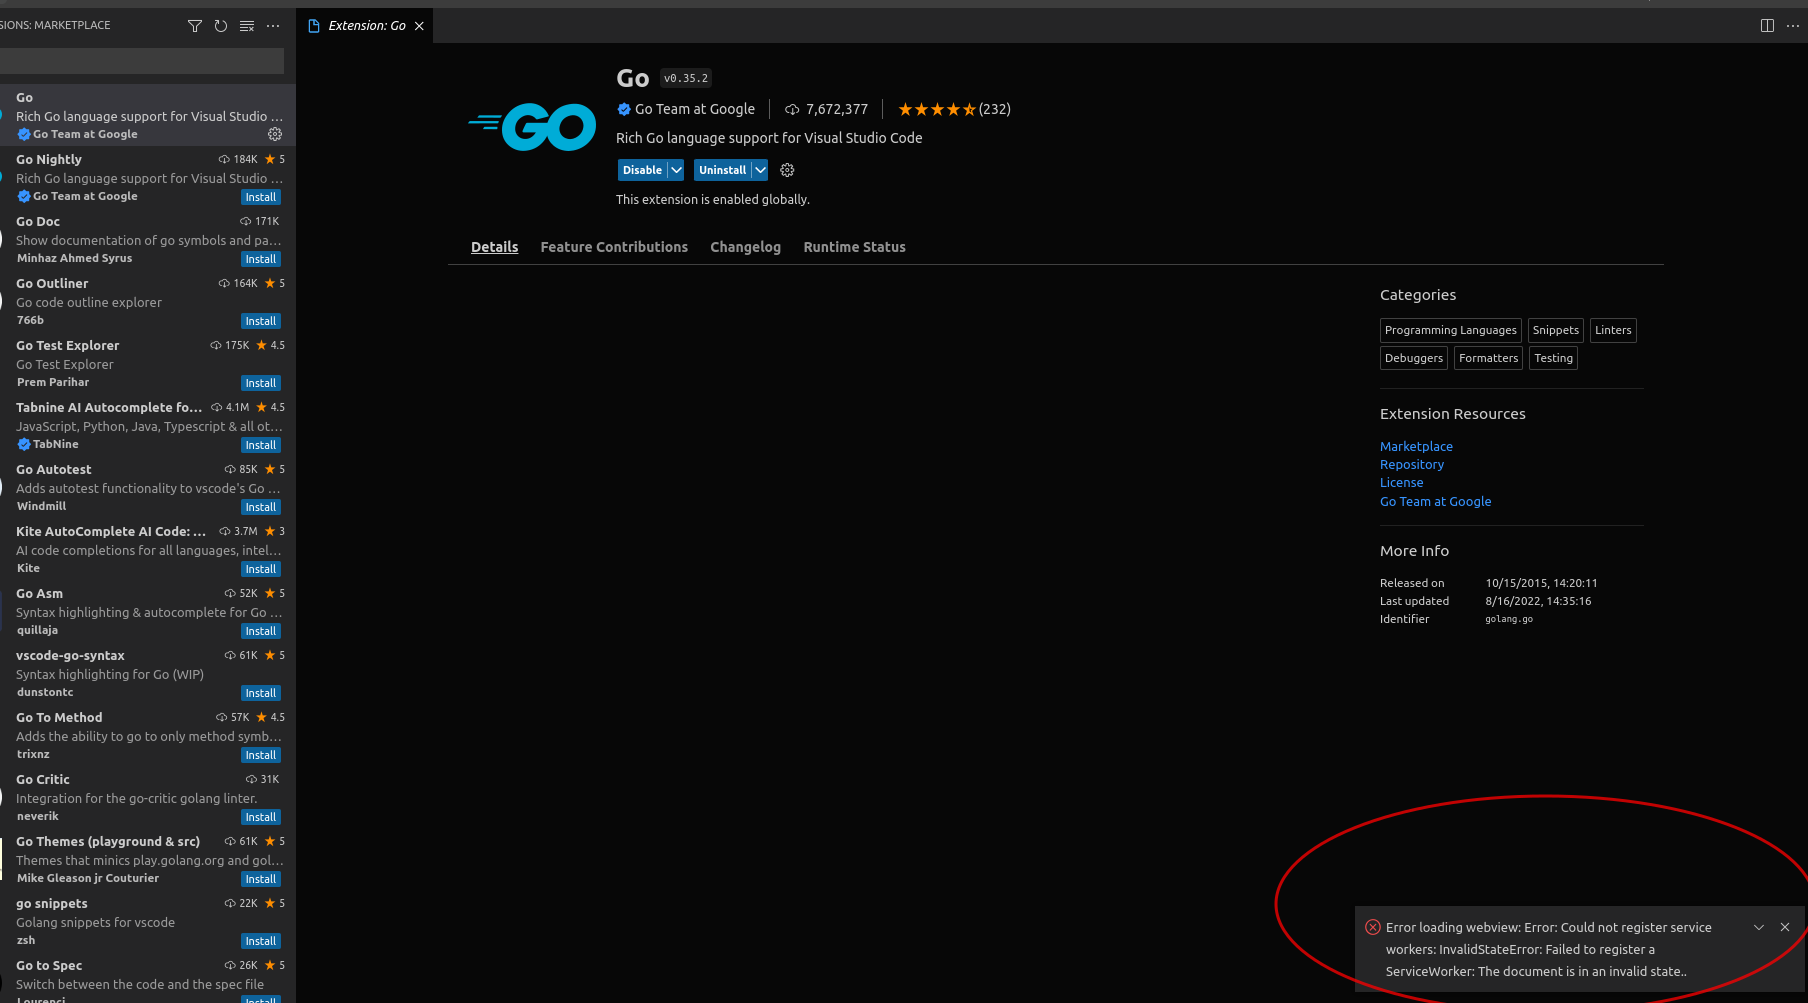This screenshot has height=1003, width=1808.
Task: Open more actions in Extensions panel
Action: [x=273, y=26]
